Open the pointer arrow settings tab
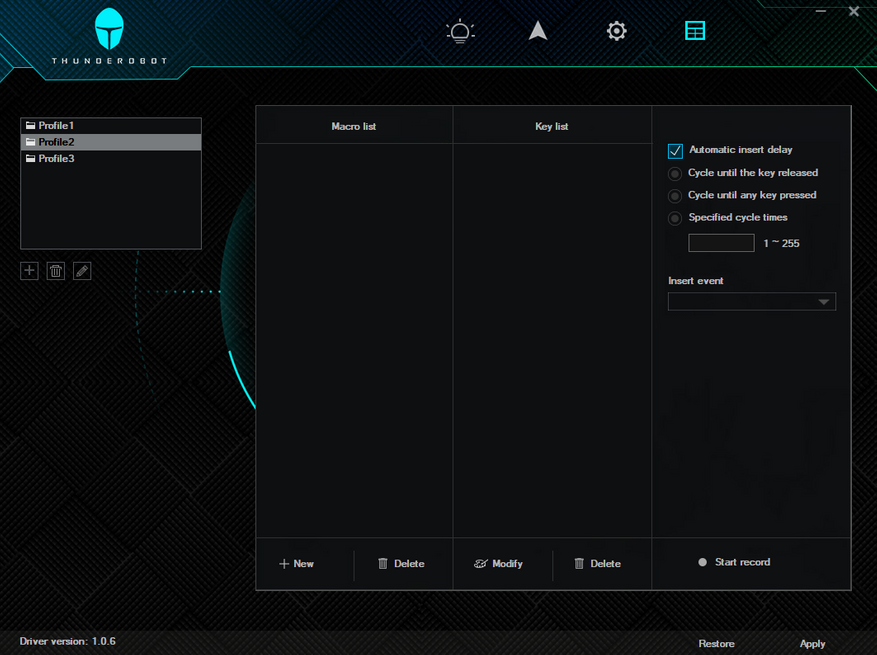The image size is (877, 655). [x=537, y=31]
